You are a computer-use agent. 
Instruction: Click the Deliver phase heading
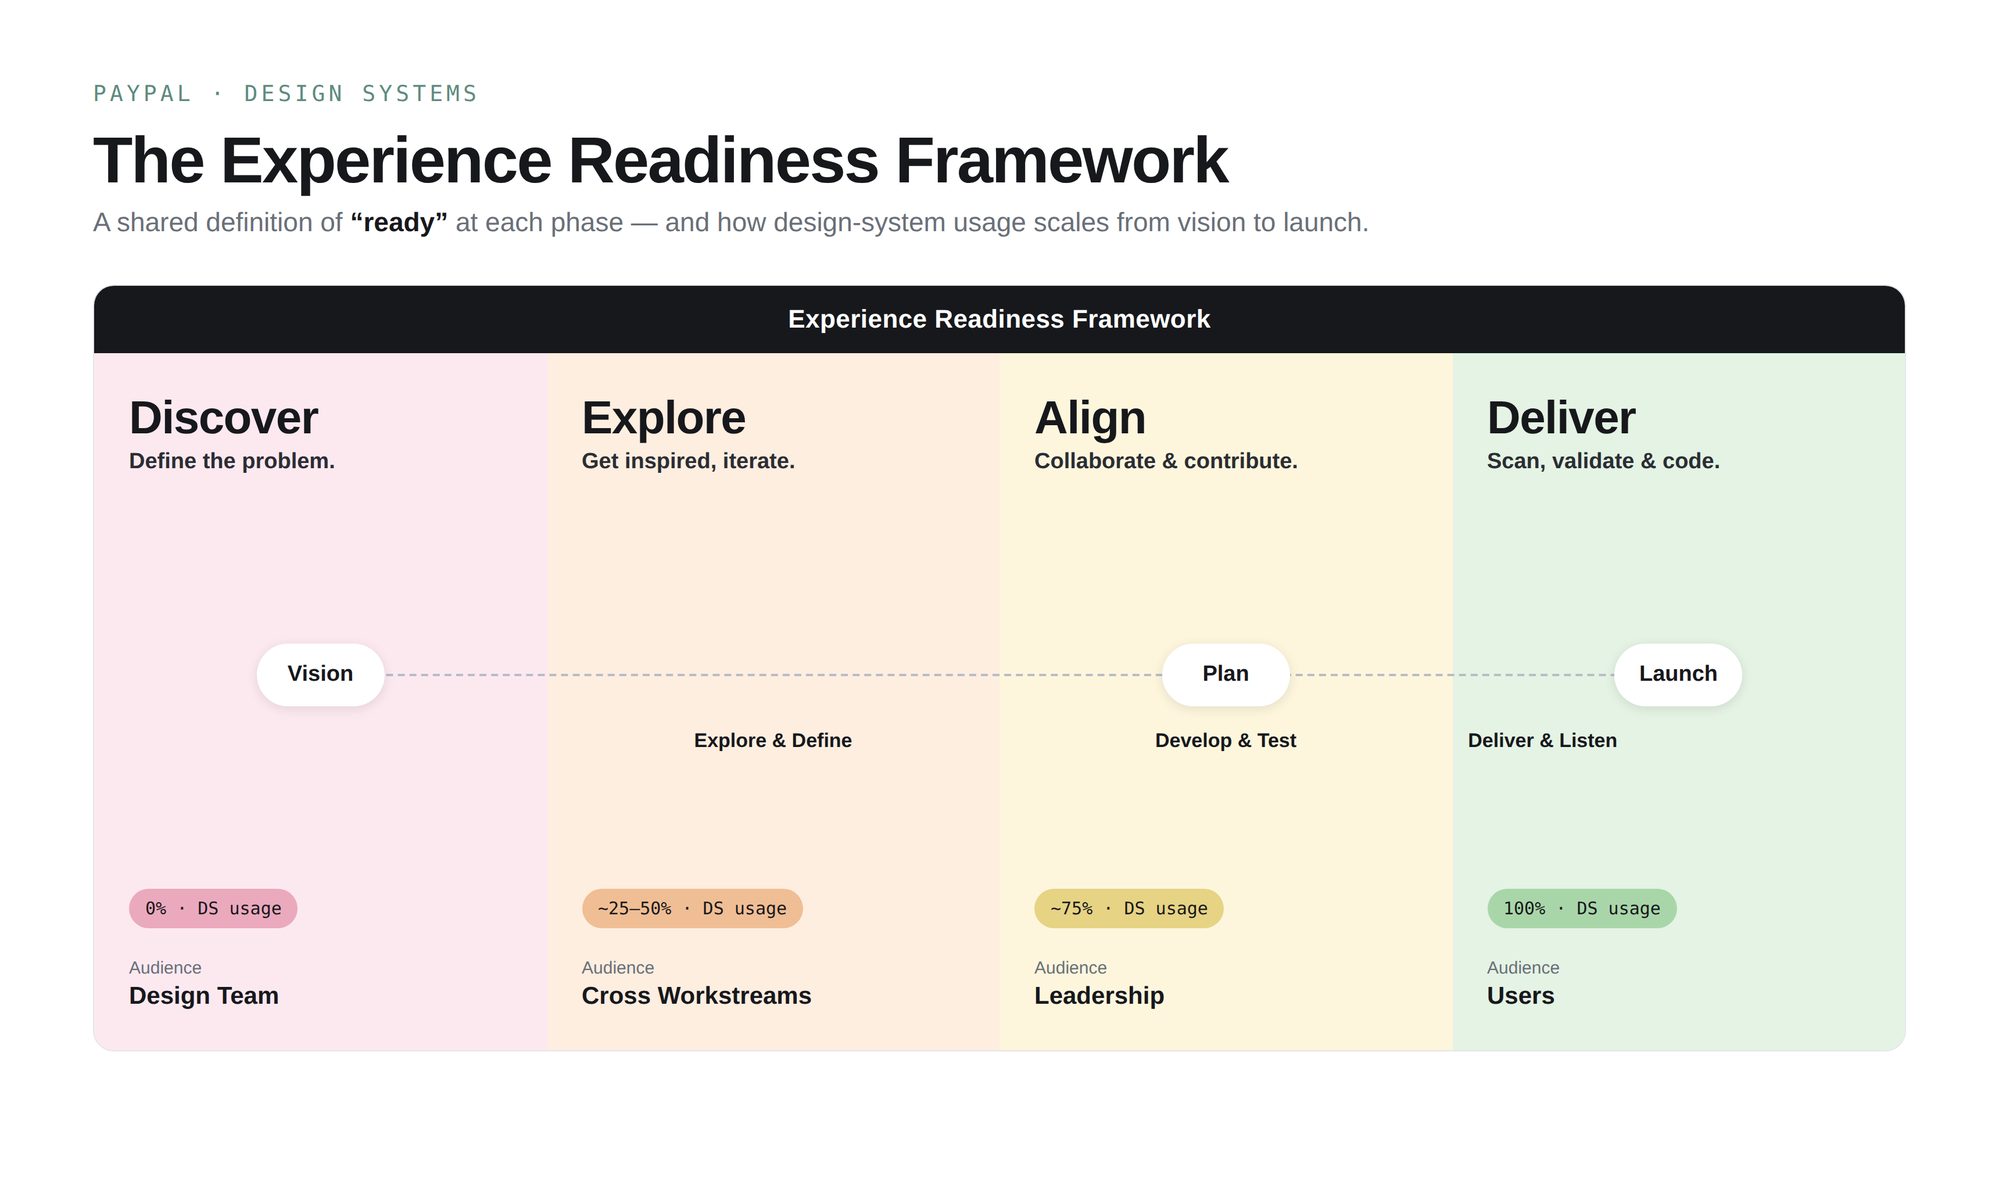click(x=1561, y=418)
